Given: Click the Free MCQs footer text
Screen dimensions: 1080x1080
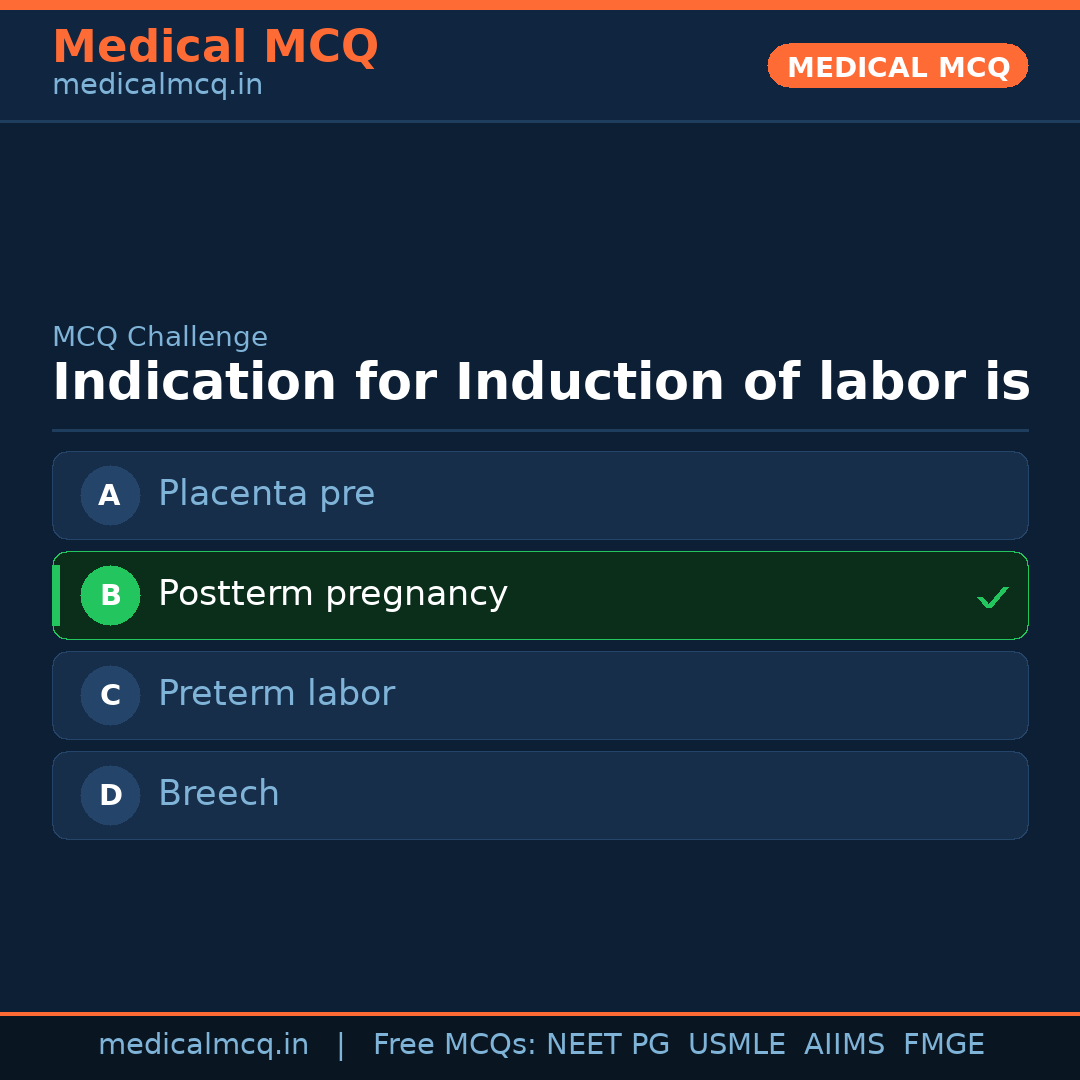Looking at the screenshot, I should point(455,1045).
